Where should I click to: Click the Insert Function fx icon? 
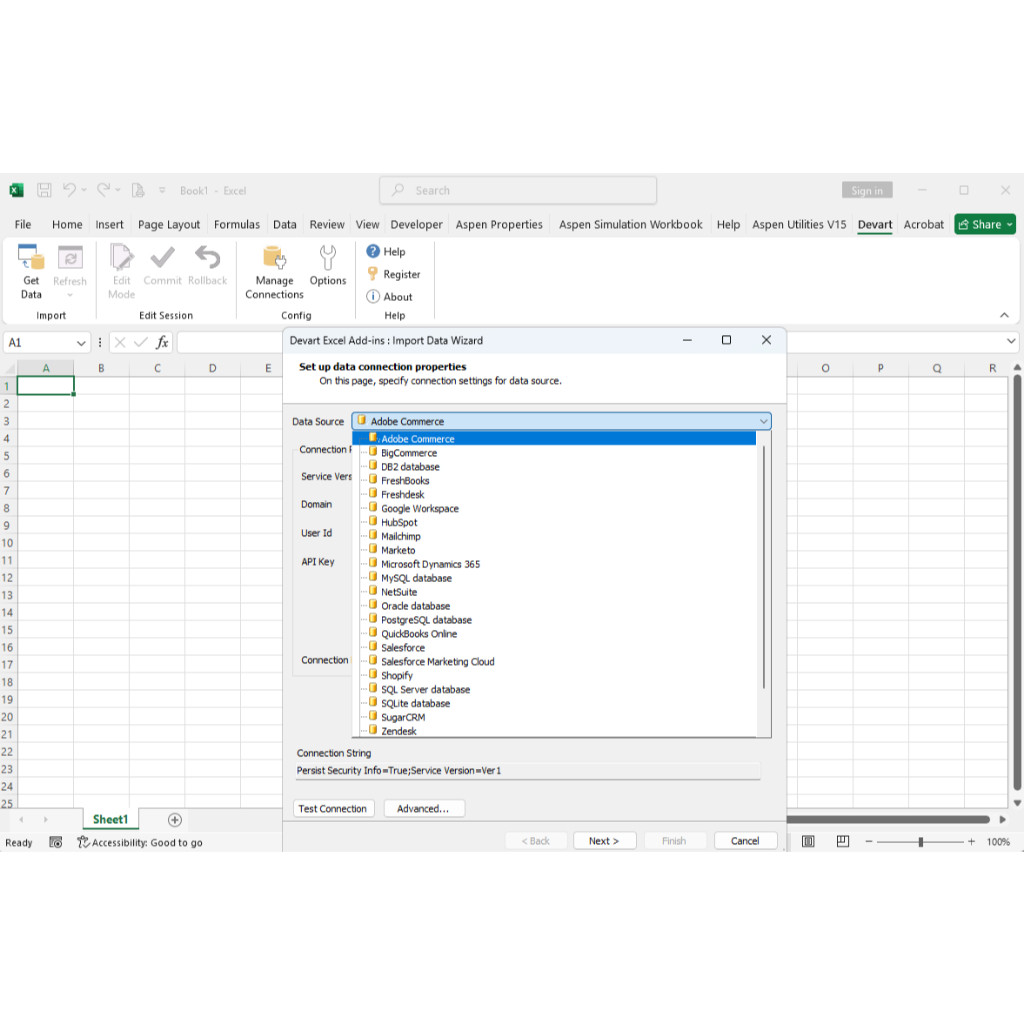(162, 342)
